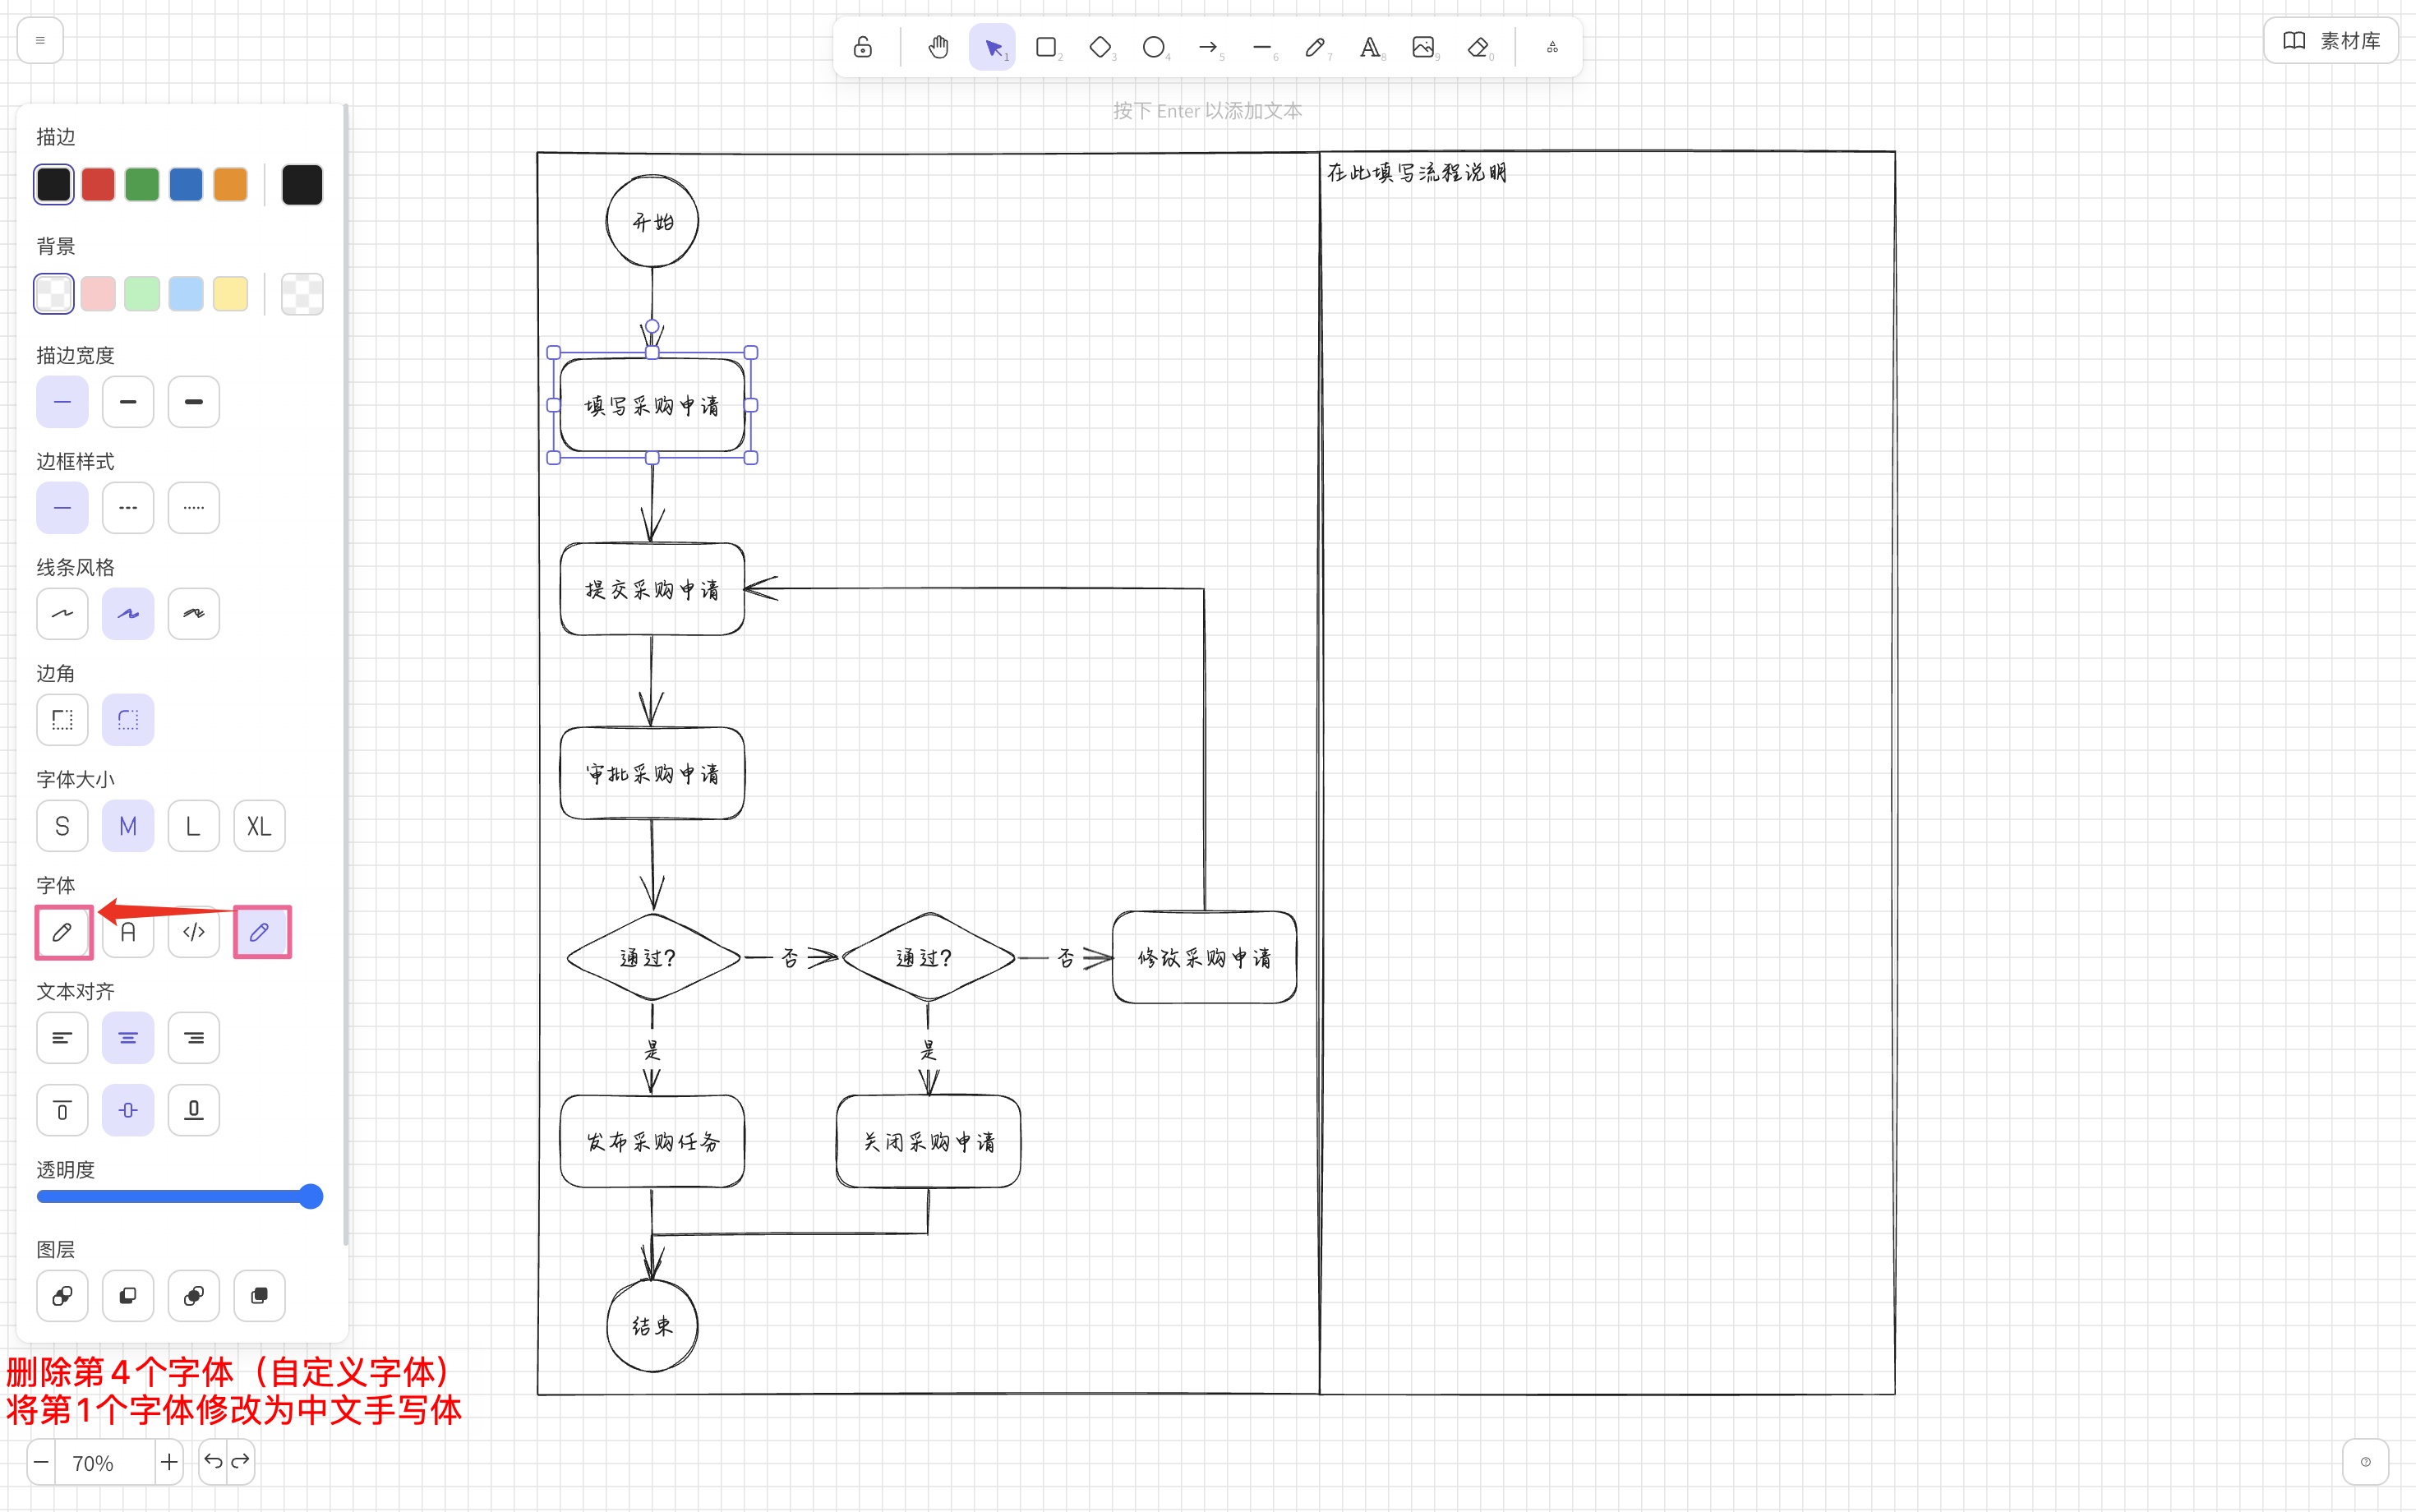Open the image insert tool
2416x1512 pixels.
(x=1424, y=46)
